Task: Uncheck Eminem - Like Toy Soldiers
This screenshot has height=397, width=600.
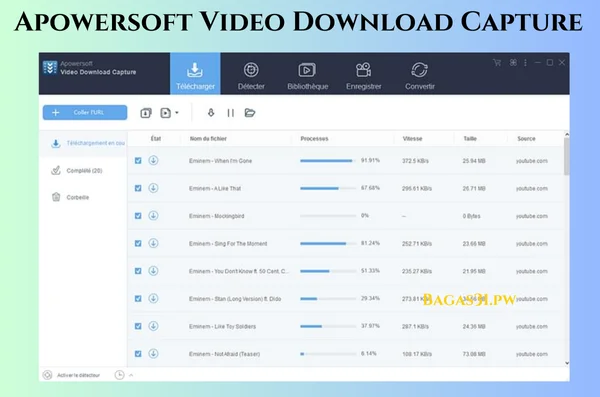Action: coord(138,326)
